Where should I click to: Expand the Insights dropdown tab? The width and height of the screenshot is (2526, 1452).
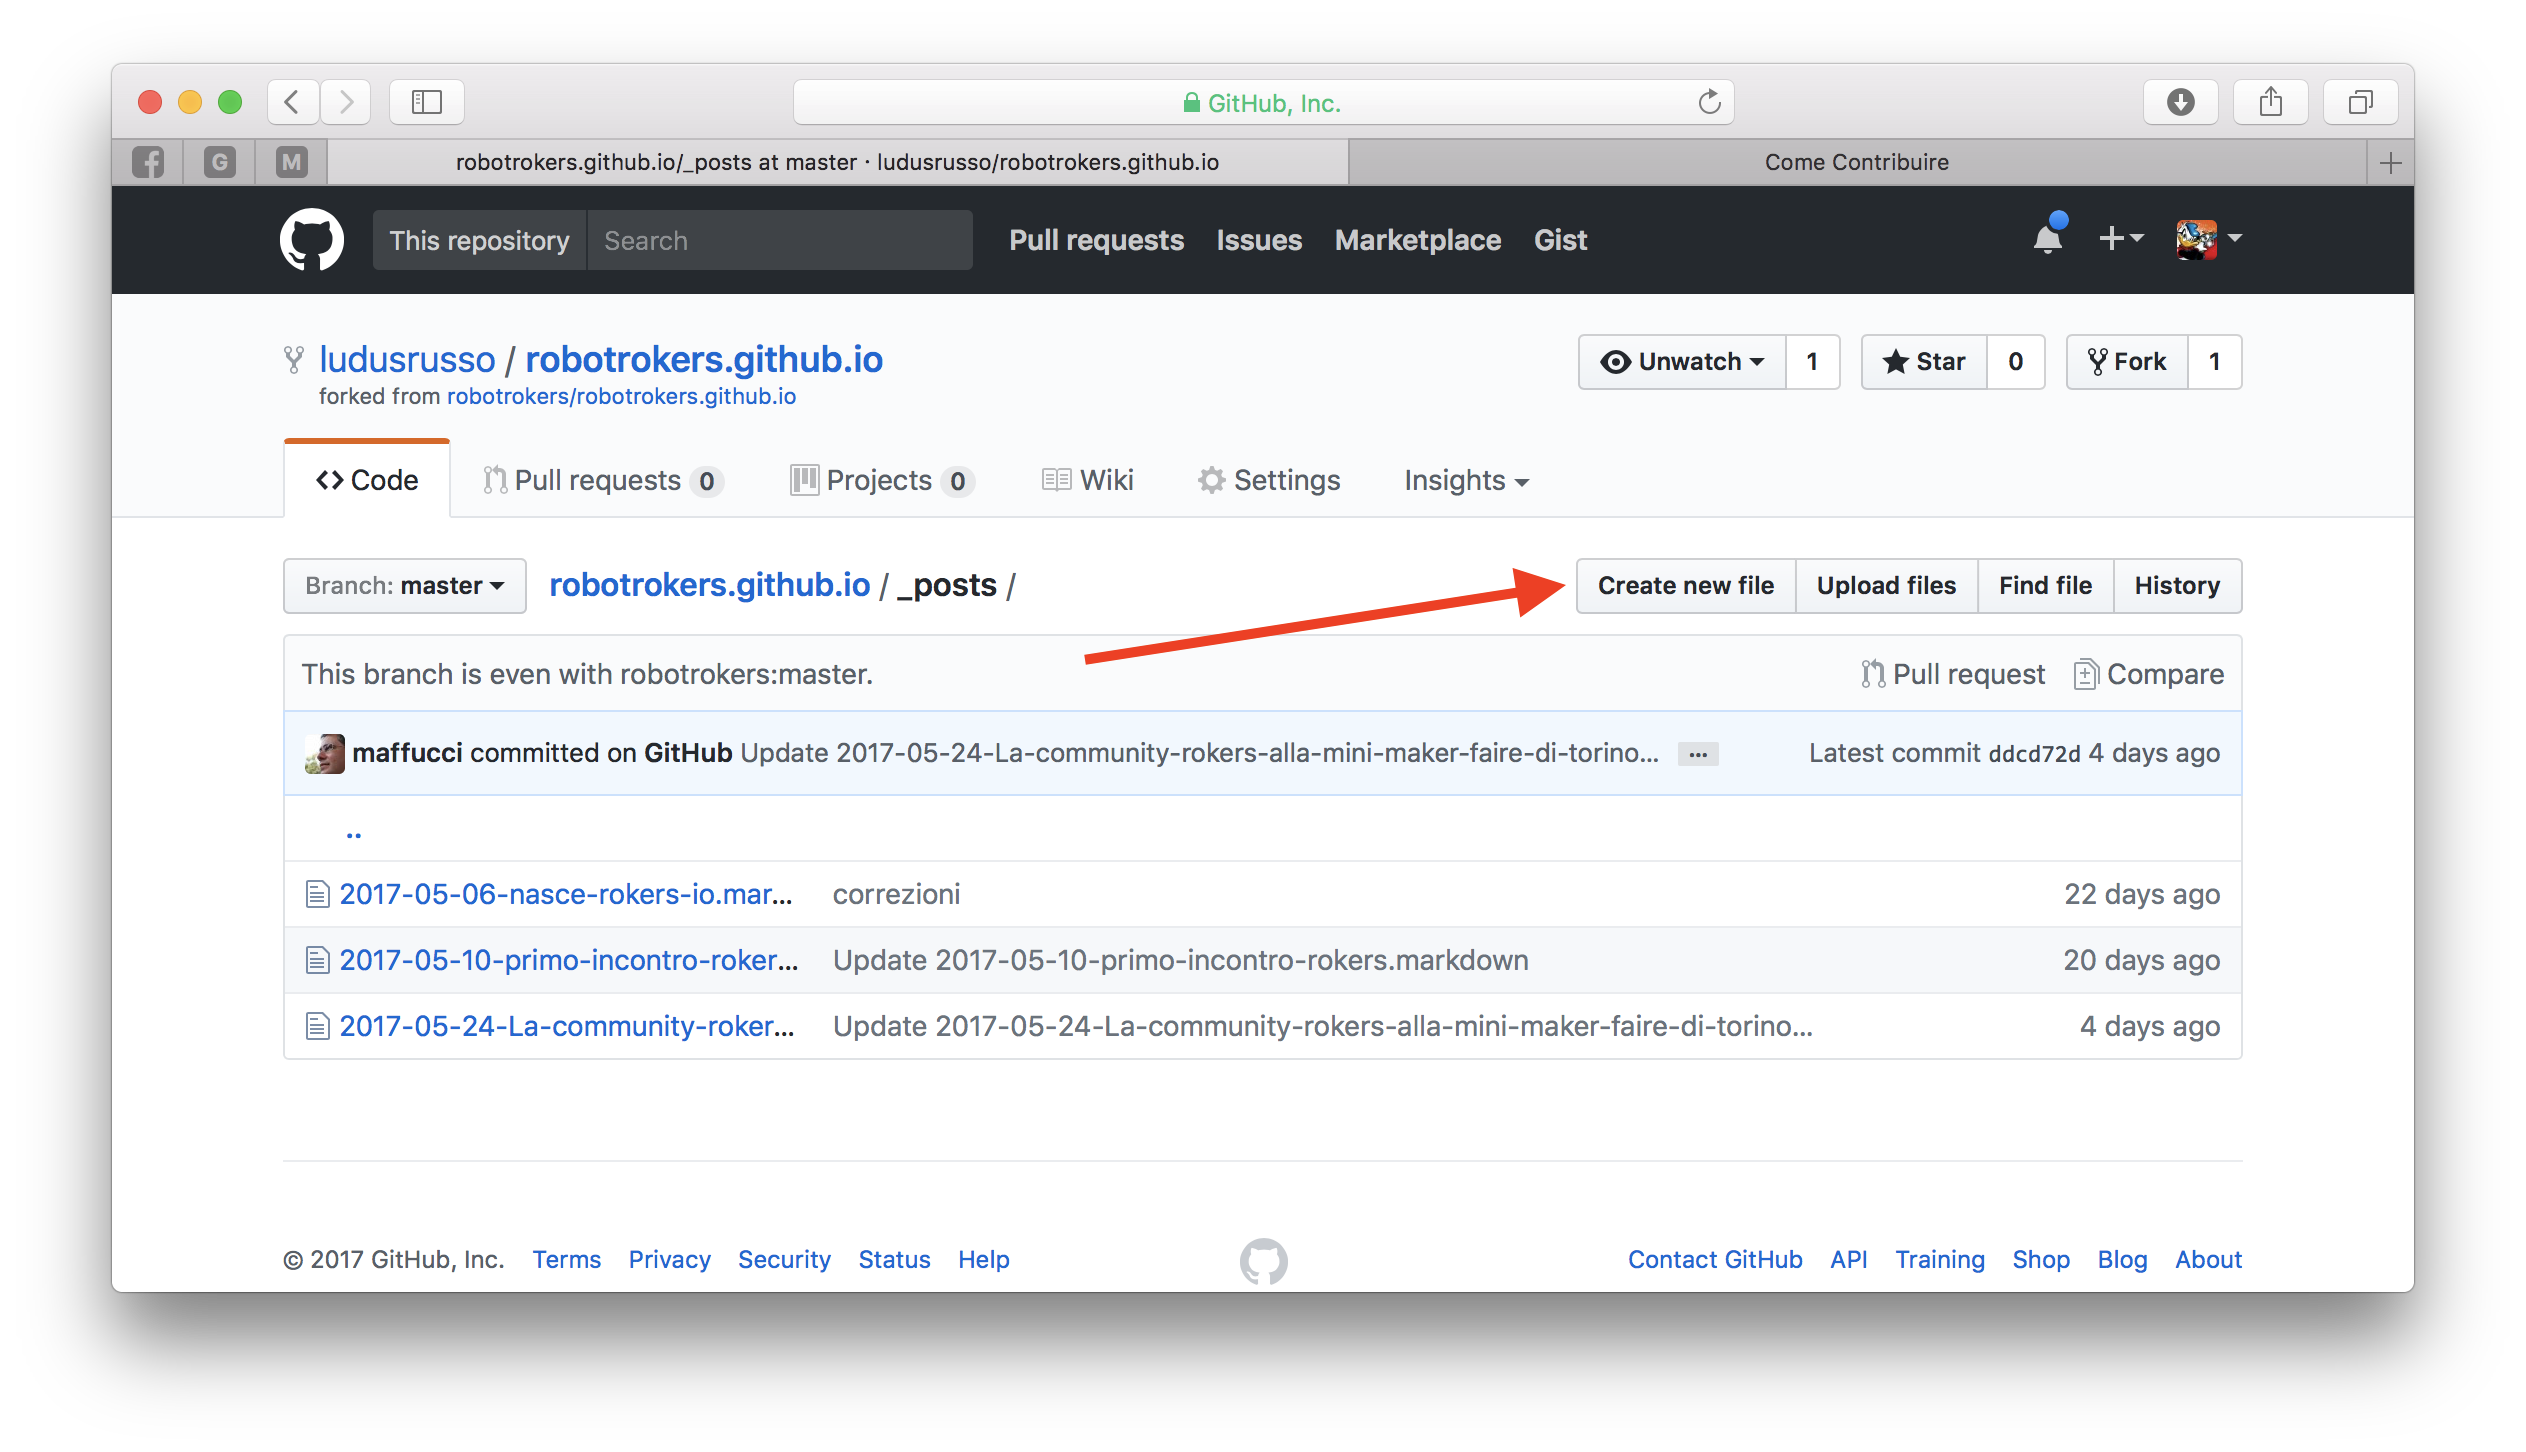point(1465,481)
